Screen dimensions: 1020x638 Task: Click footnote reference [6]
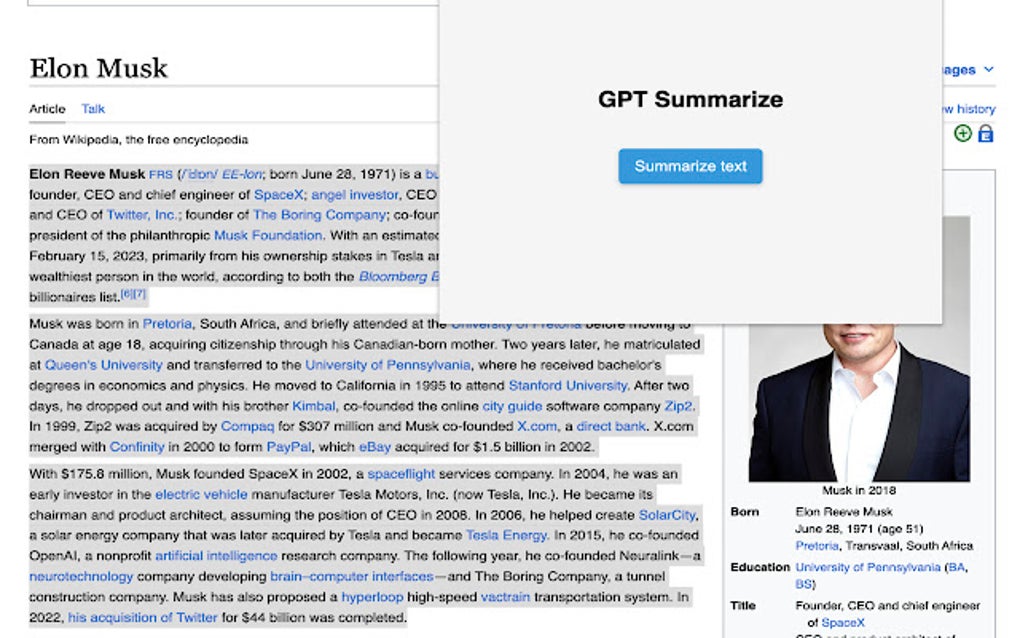[x=125, y=293]
